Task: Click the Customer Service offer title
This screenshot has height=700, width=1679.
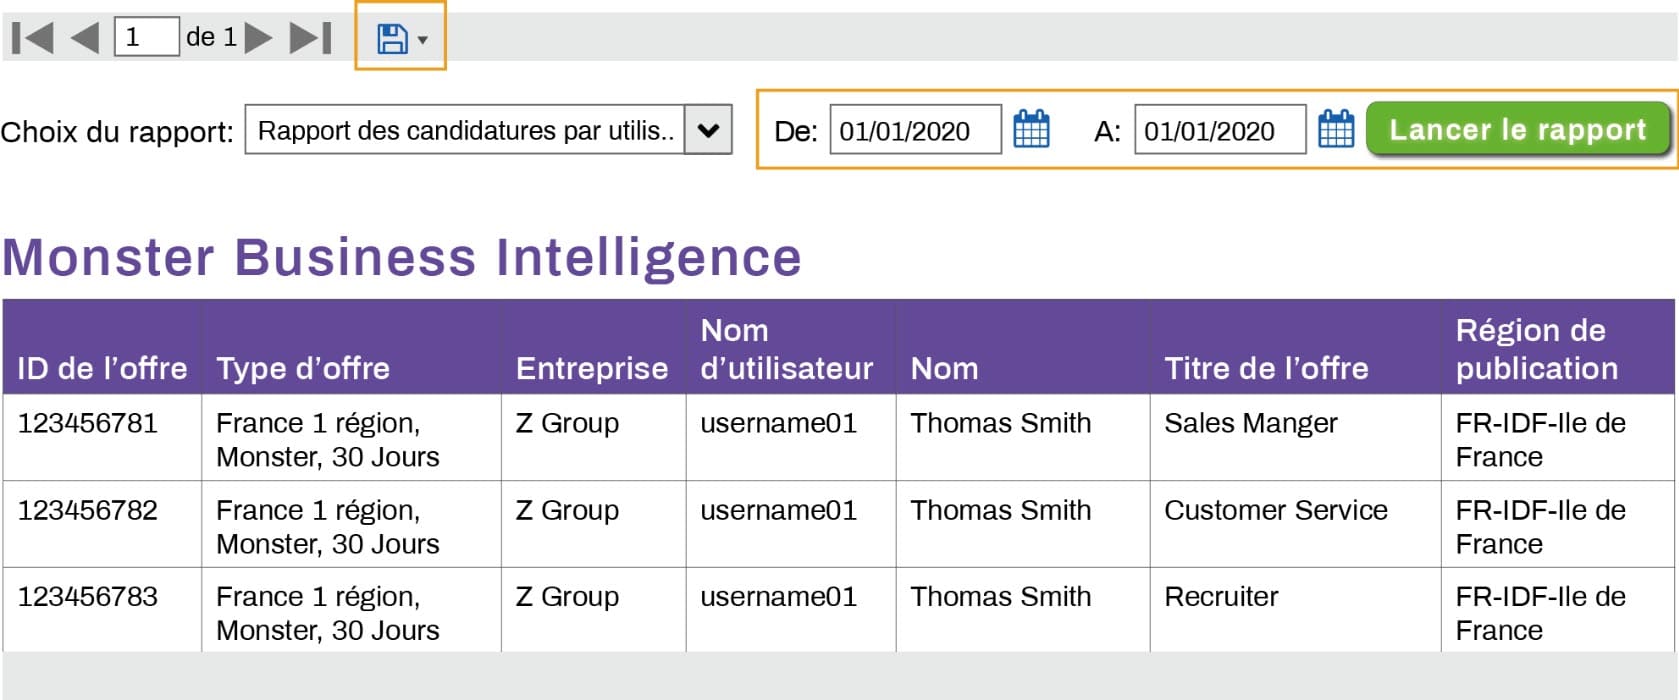Action: coord(1276,510)
